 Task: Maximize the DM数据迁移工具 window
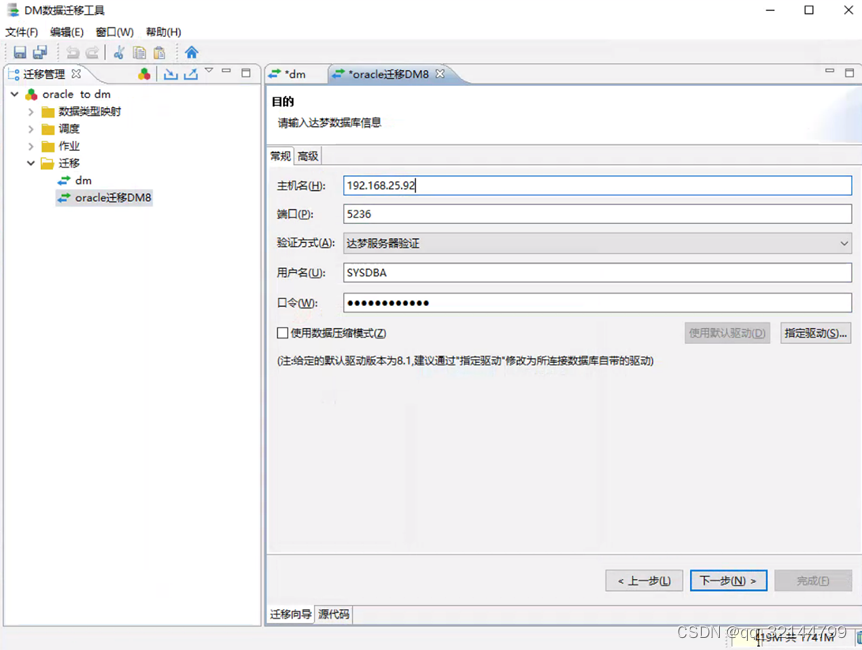(x=809, y=10)
